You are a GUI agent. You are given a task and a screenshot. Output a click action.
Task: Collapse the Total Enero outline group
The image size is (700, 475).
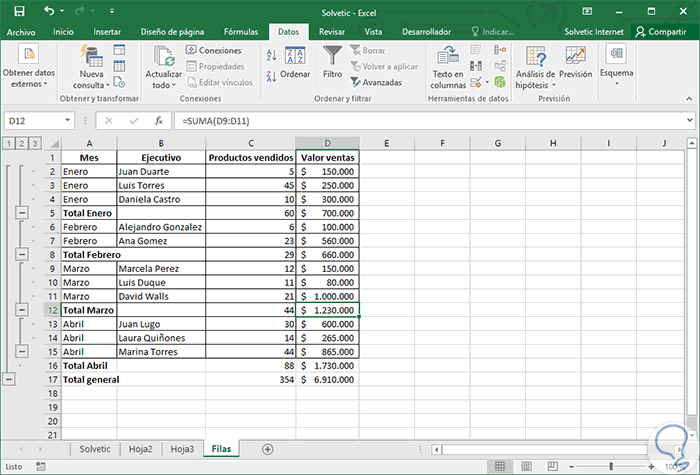pyautogui.click(x=22, y=213)
